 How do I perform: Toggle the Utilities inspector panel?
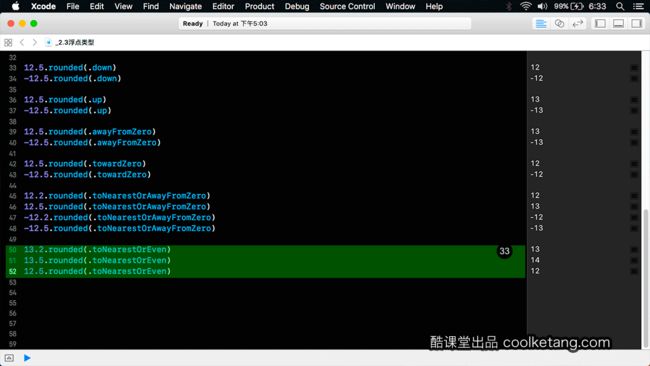click(x=637, y=24)
